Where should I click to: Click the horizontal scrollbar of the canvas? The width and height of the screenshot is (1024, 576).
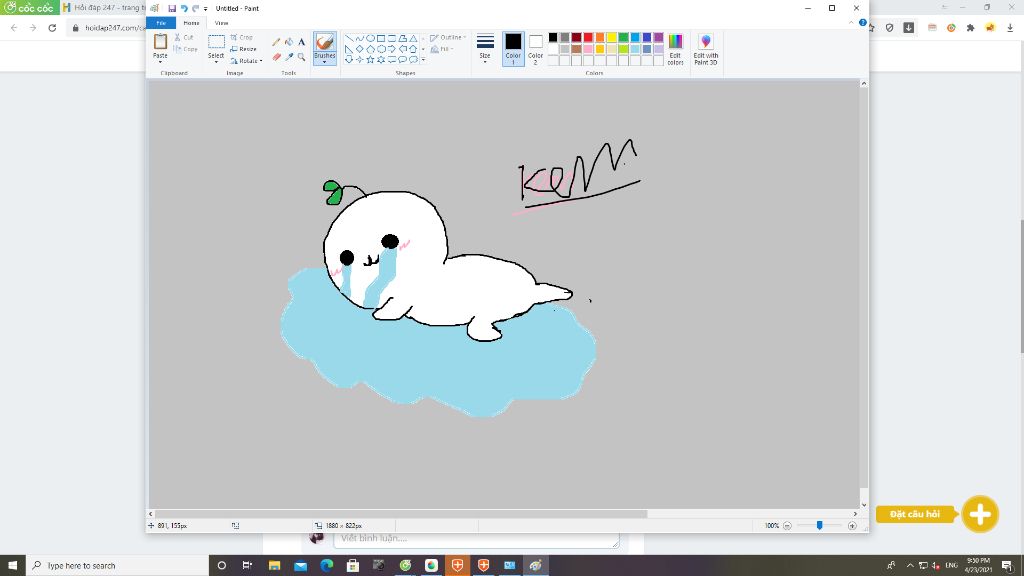(401, 514)
